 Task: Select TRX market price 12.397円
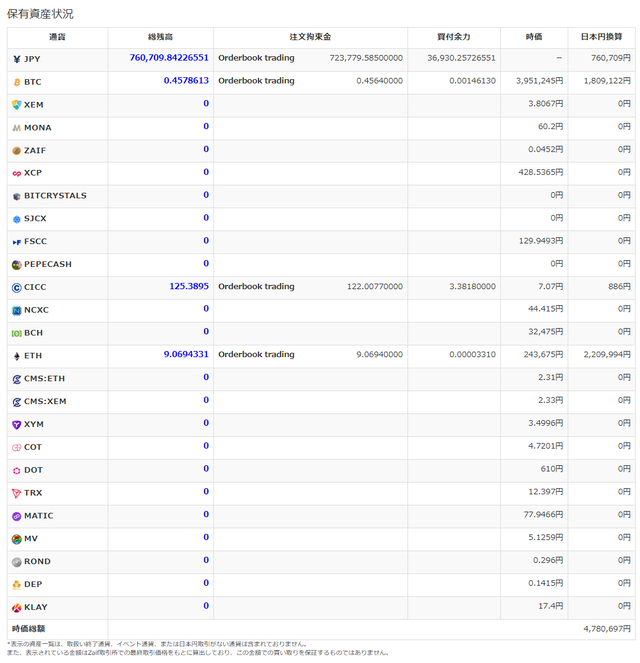pyautogui.click(x=546, y=492)
